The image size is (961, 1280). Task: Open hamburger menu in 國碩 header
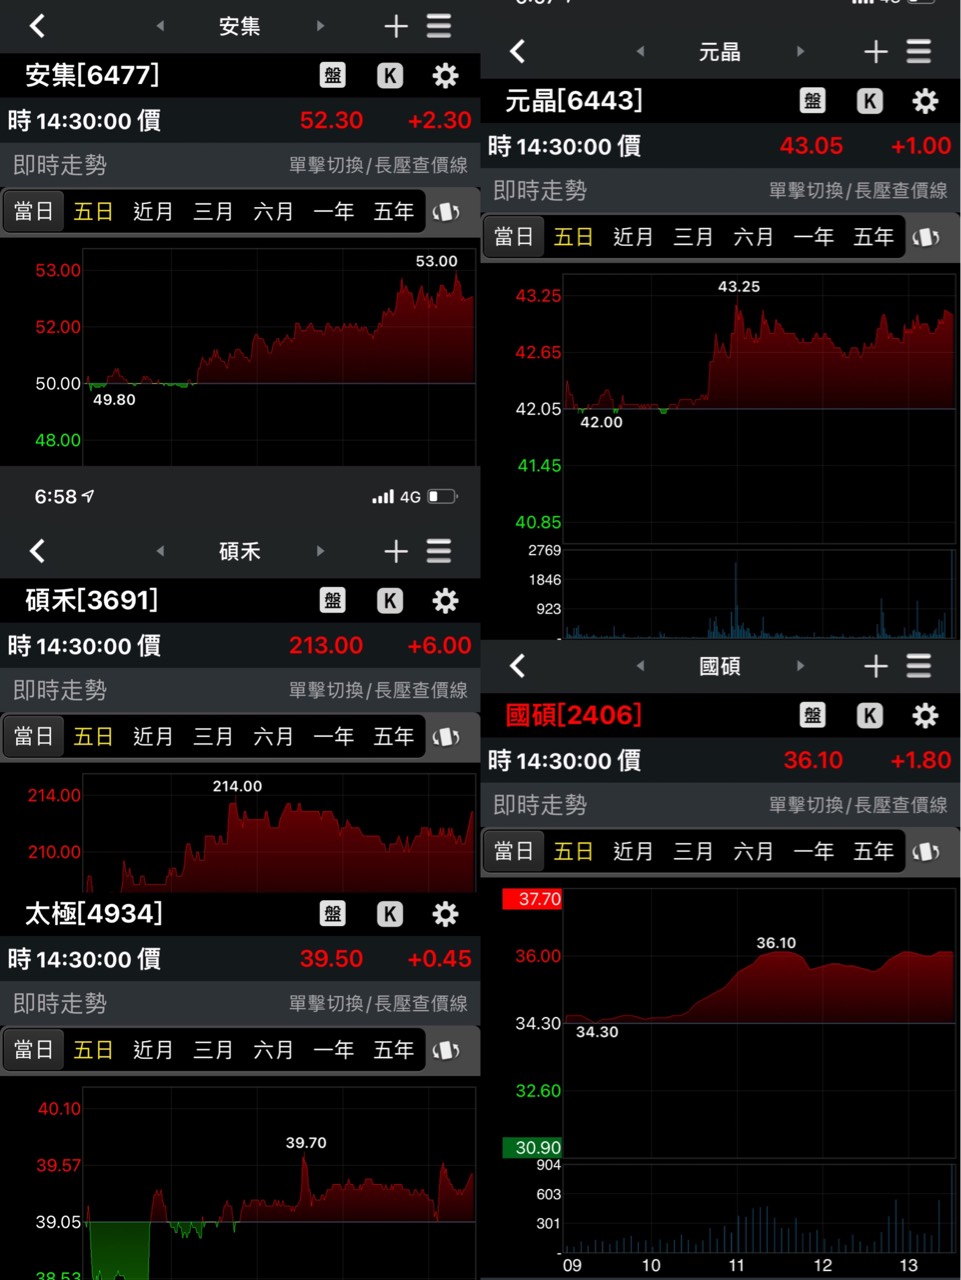pyautogui.click(x=918, y=666)
